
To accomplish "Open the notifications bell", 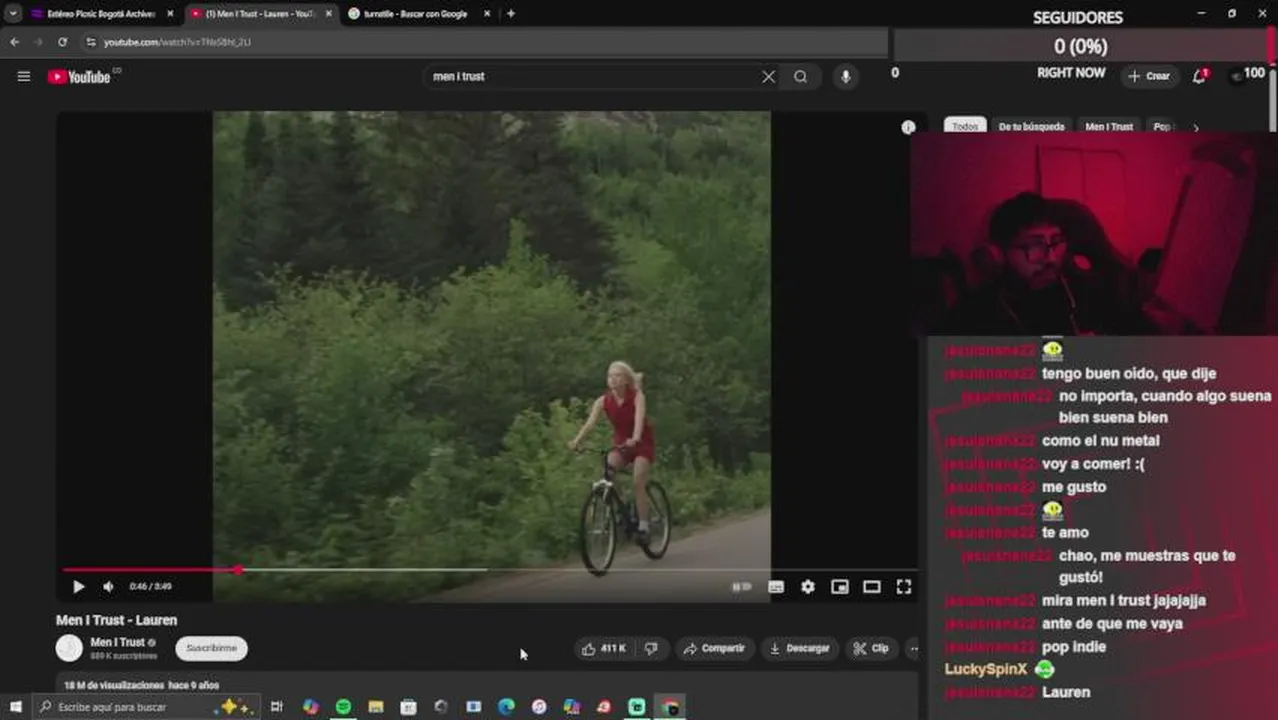I will pos(1199,76).
